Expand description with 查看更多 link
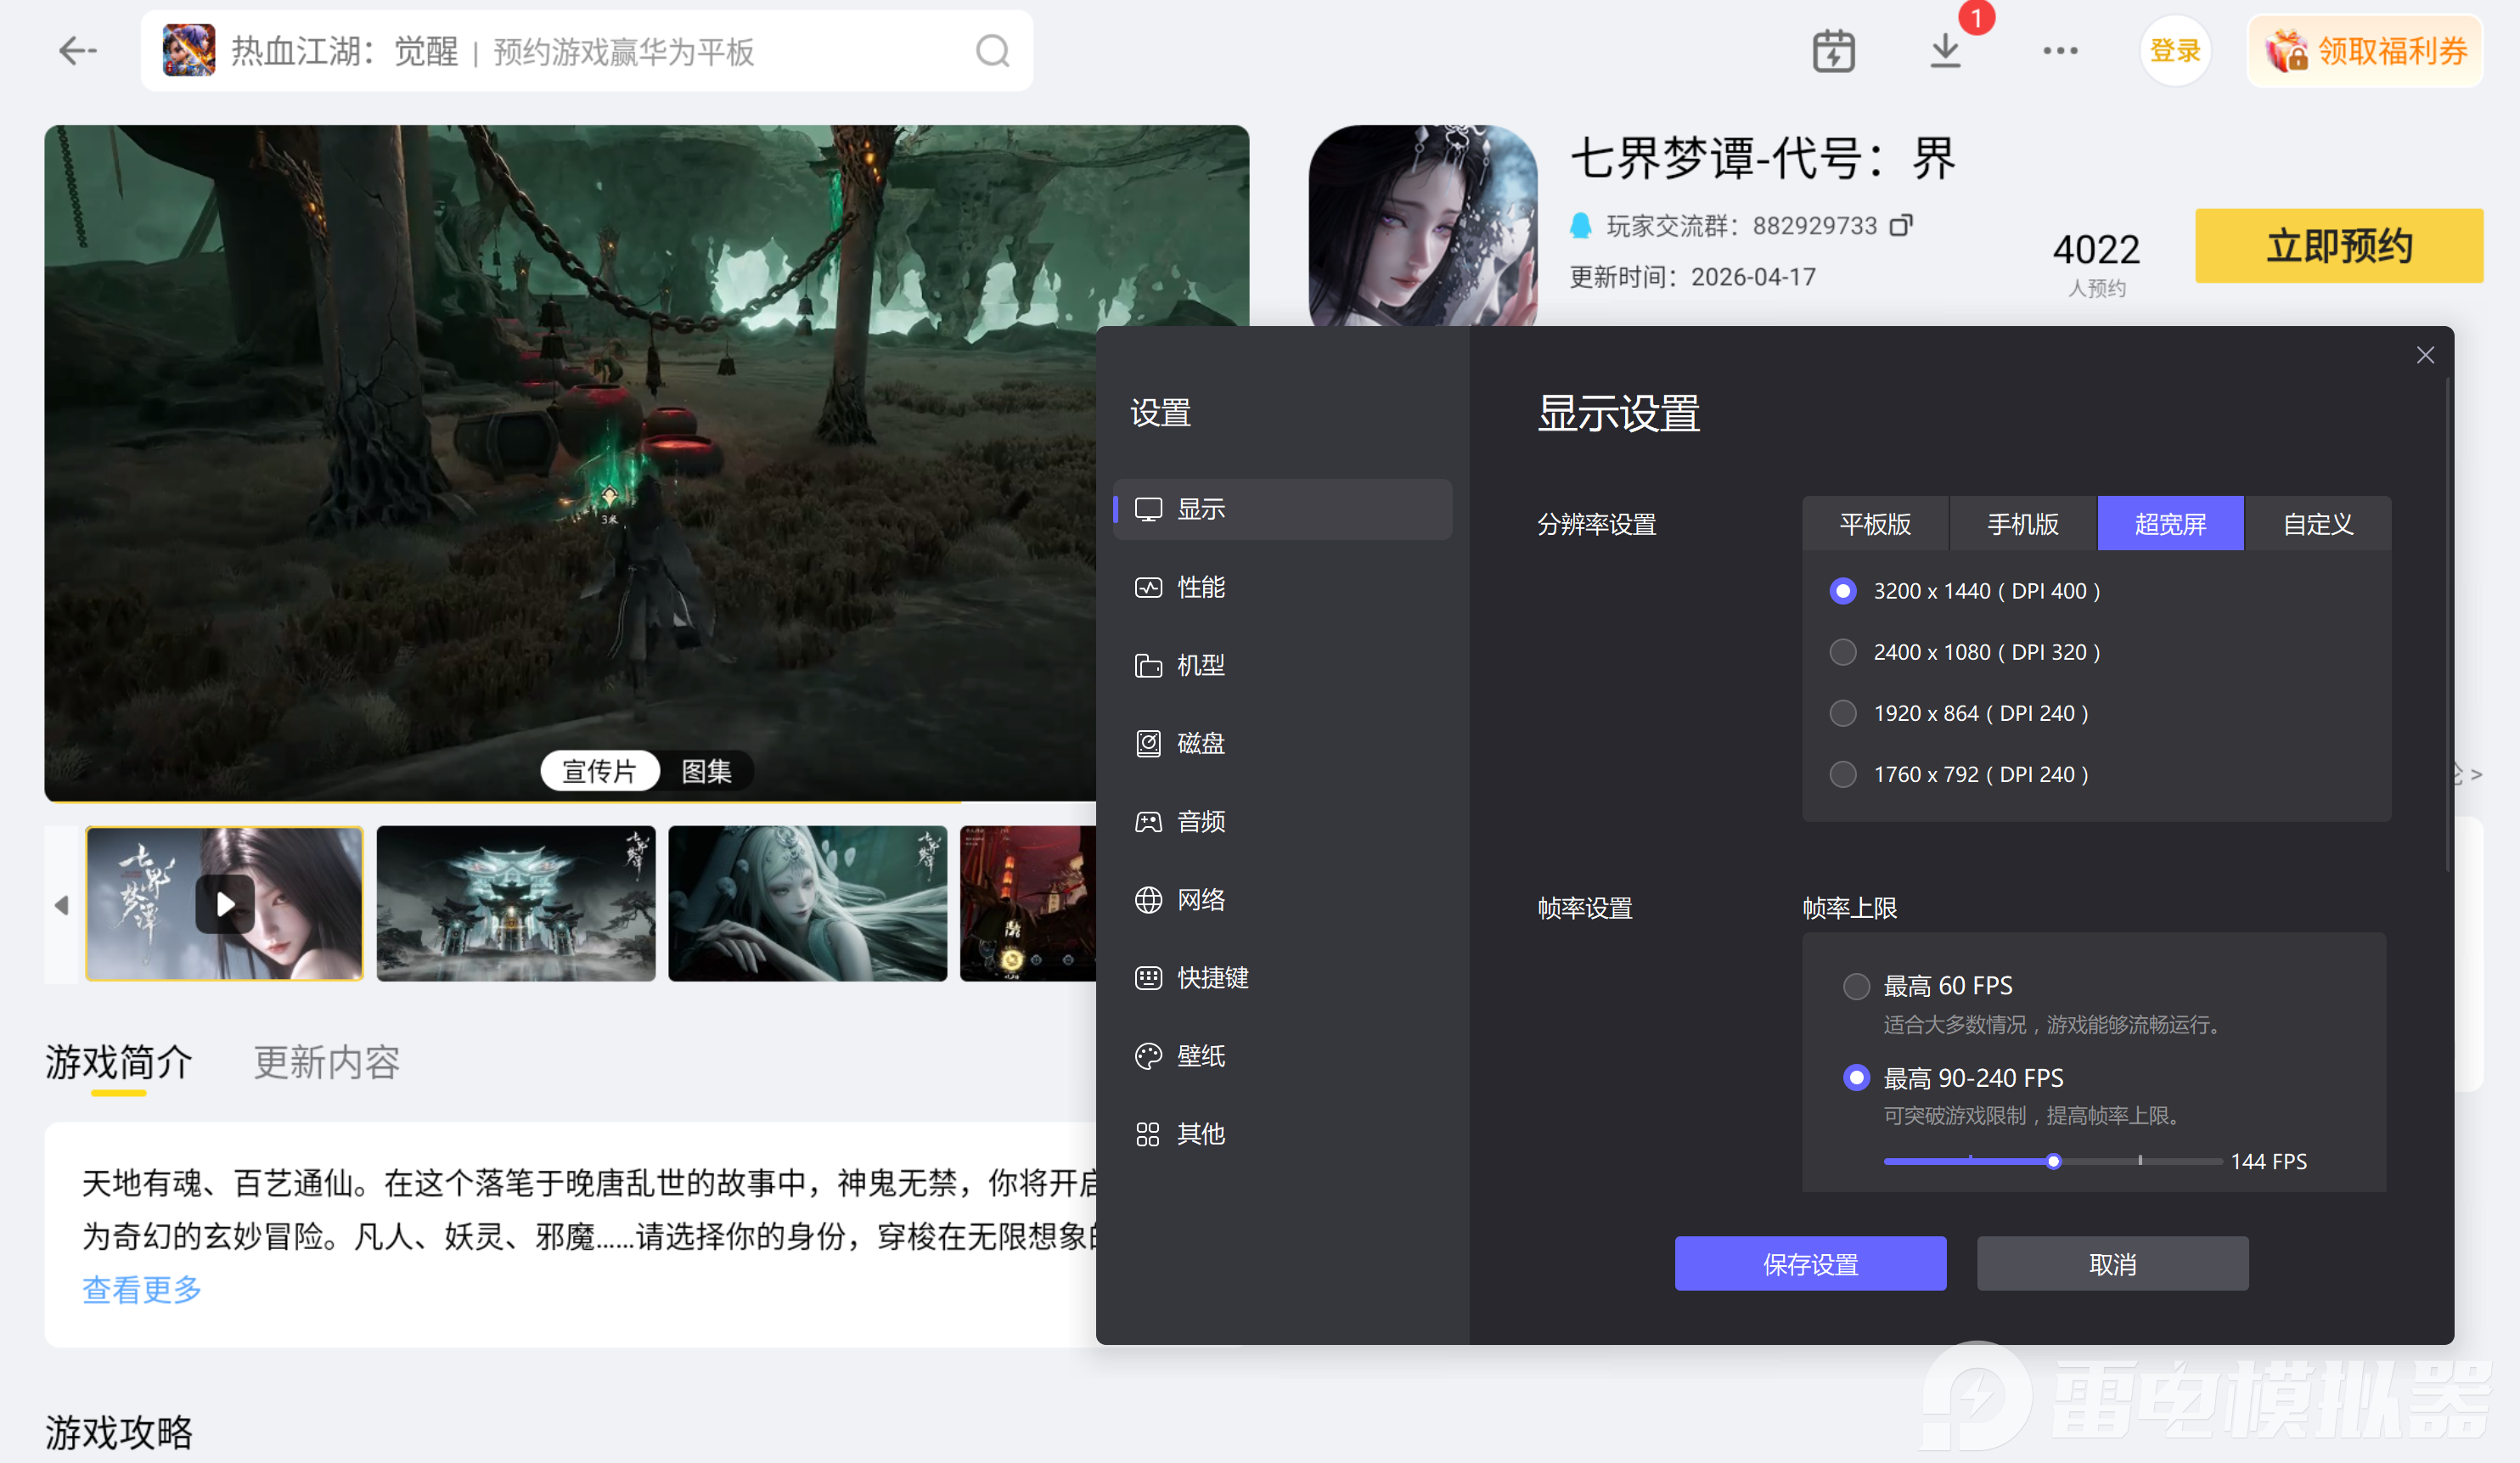This screenshot has height=1463, width=2520. 141,1289
